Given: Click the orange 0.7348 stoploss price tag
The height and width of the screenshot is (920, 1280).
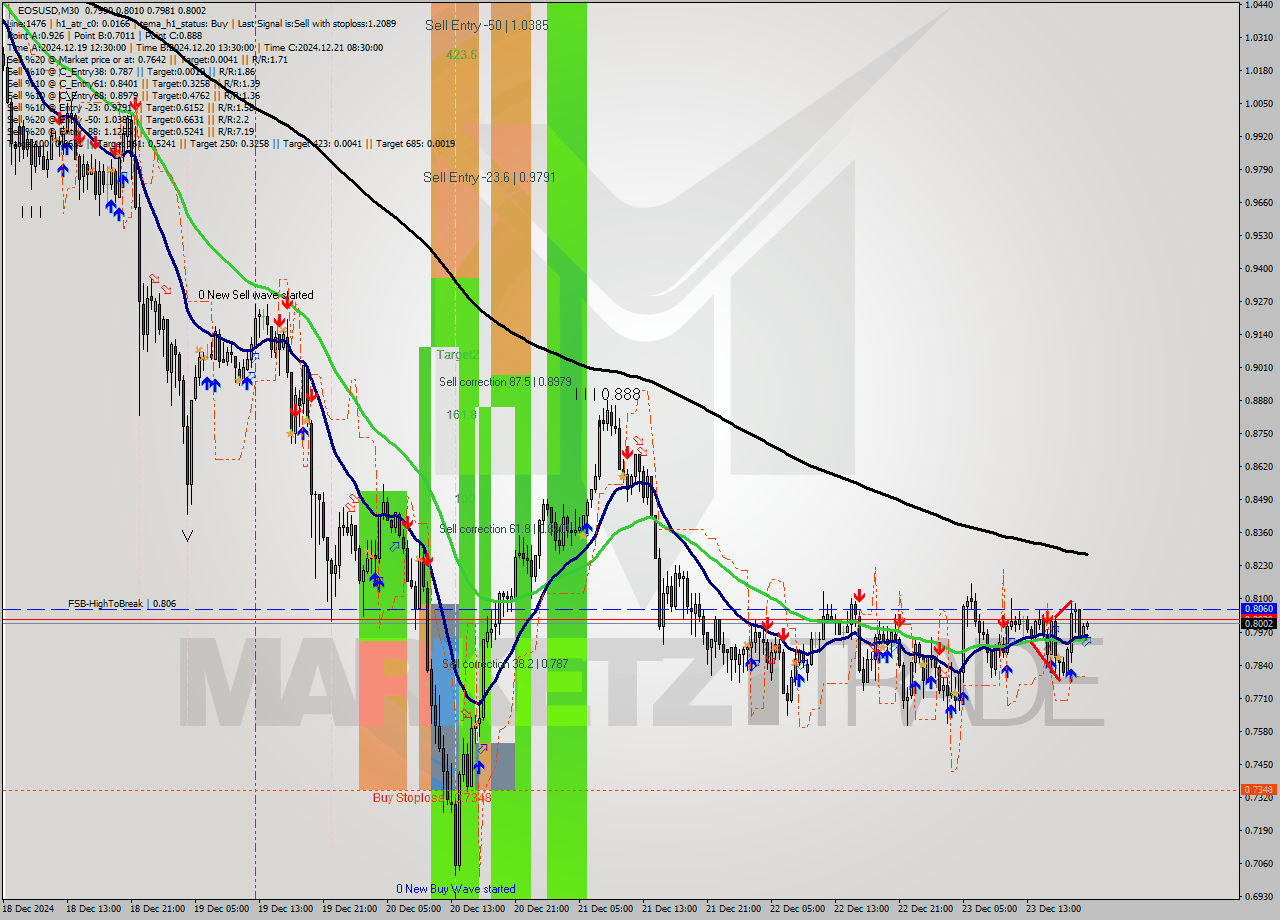Looking at the screenshot, I should 1258,790.
